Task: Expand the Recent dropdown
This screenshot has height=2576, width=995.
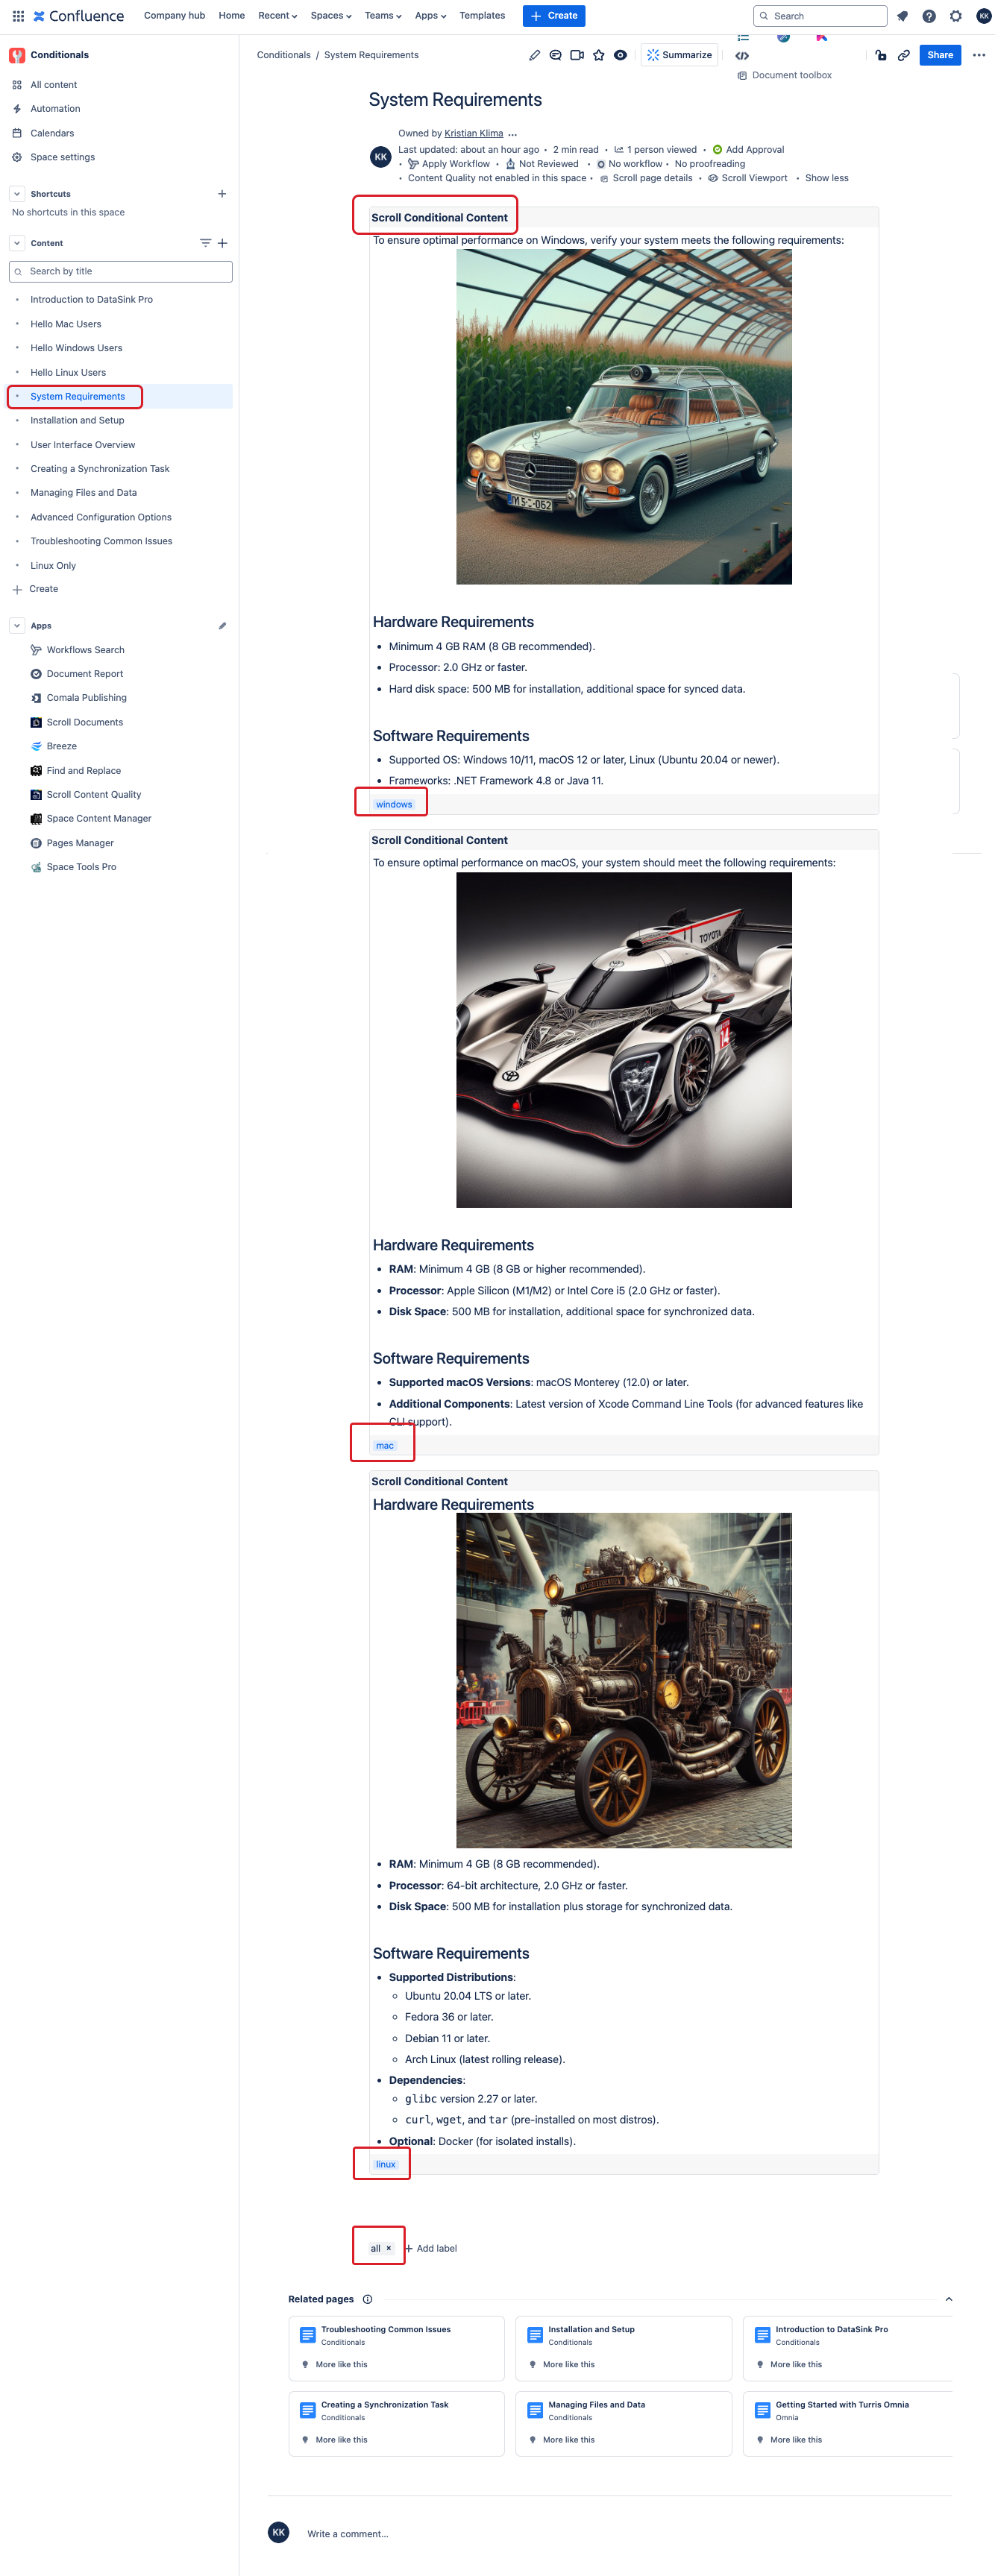Action: 278,16
